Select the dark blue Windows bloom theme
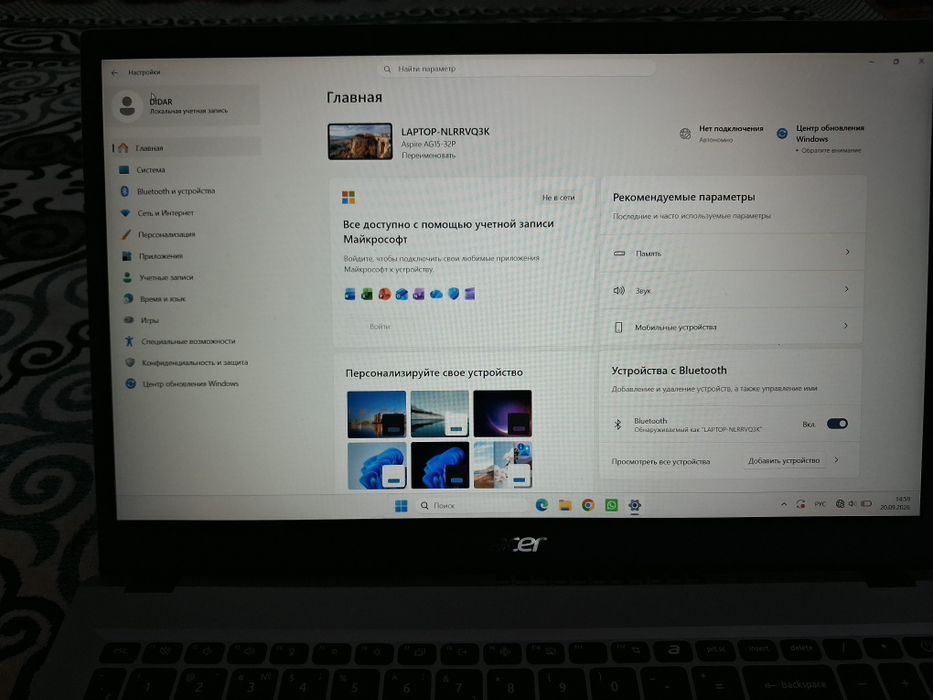The width and height of the screenshot is (933, 700). 440,465
